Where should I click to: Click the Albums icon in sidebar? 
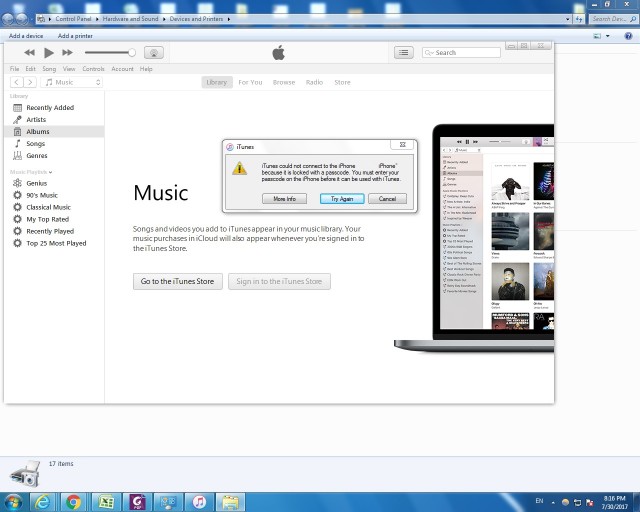[x=17, y=131]
